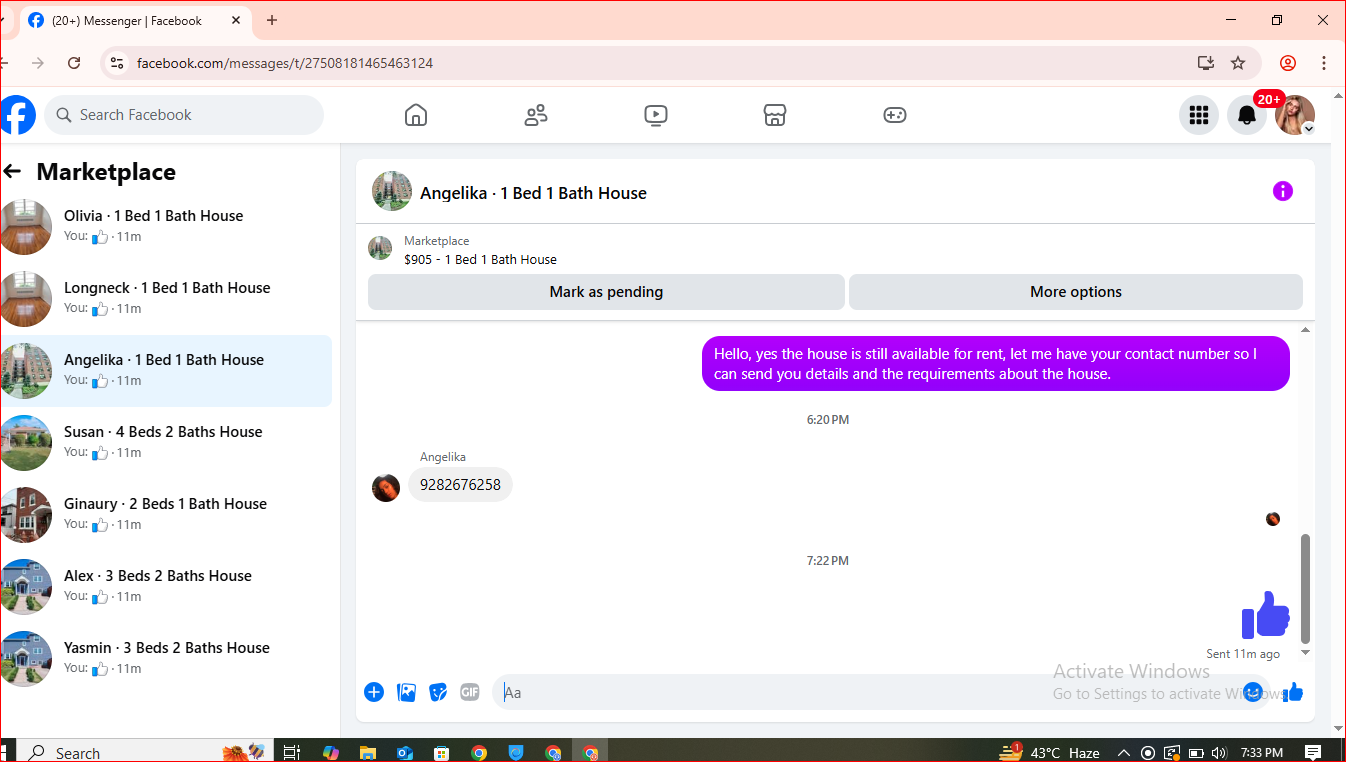Open the $905 - 1 Bed 1 Bath House listing

tap(480, 259)
